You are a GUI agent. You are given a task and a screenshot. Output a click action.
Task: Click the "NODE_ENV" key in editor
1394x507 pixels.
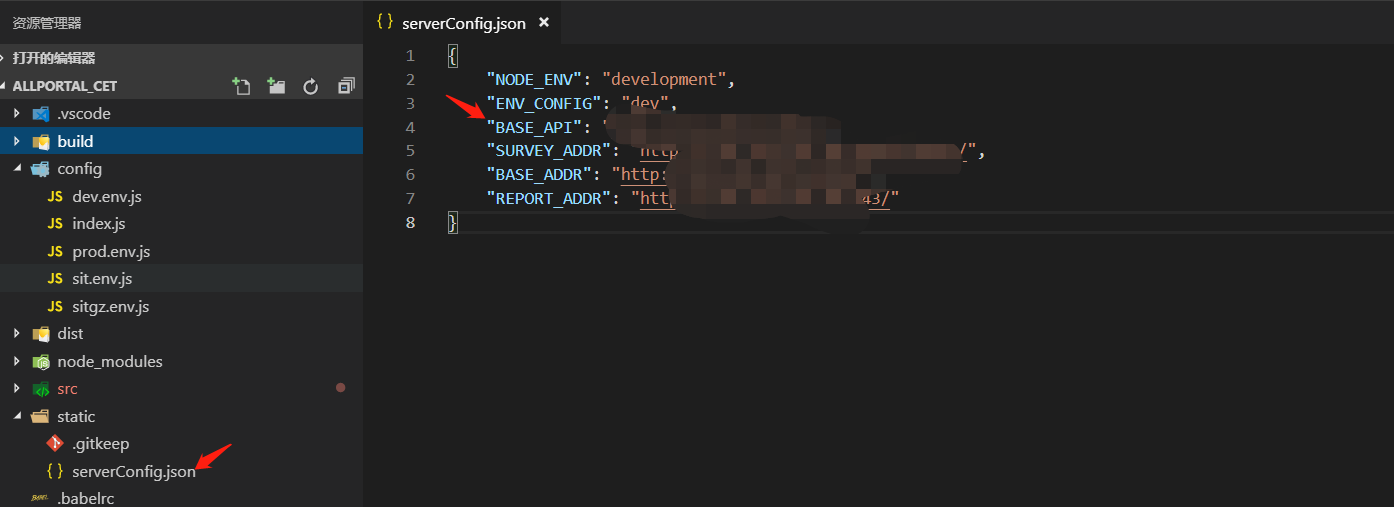click(535, 79)
